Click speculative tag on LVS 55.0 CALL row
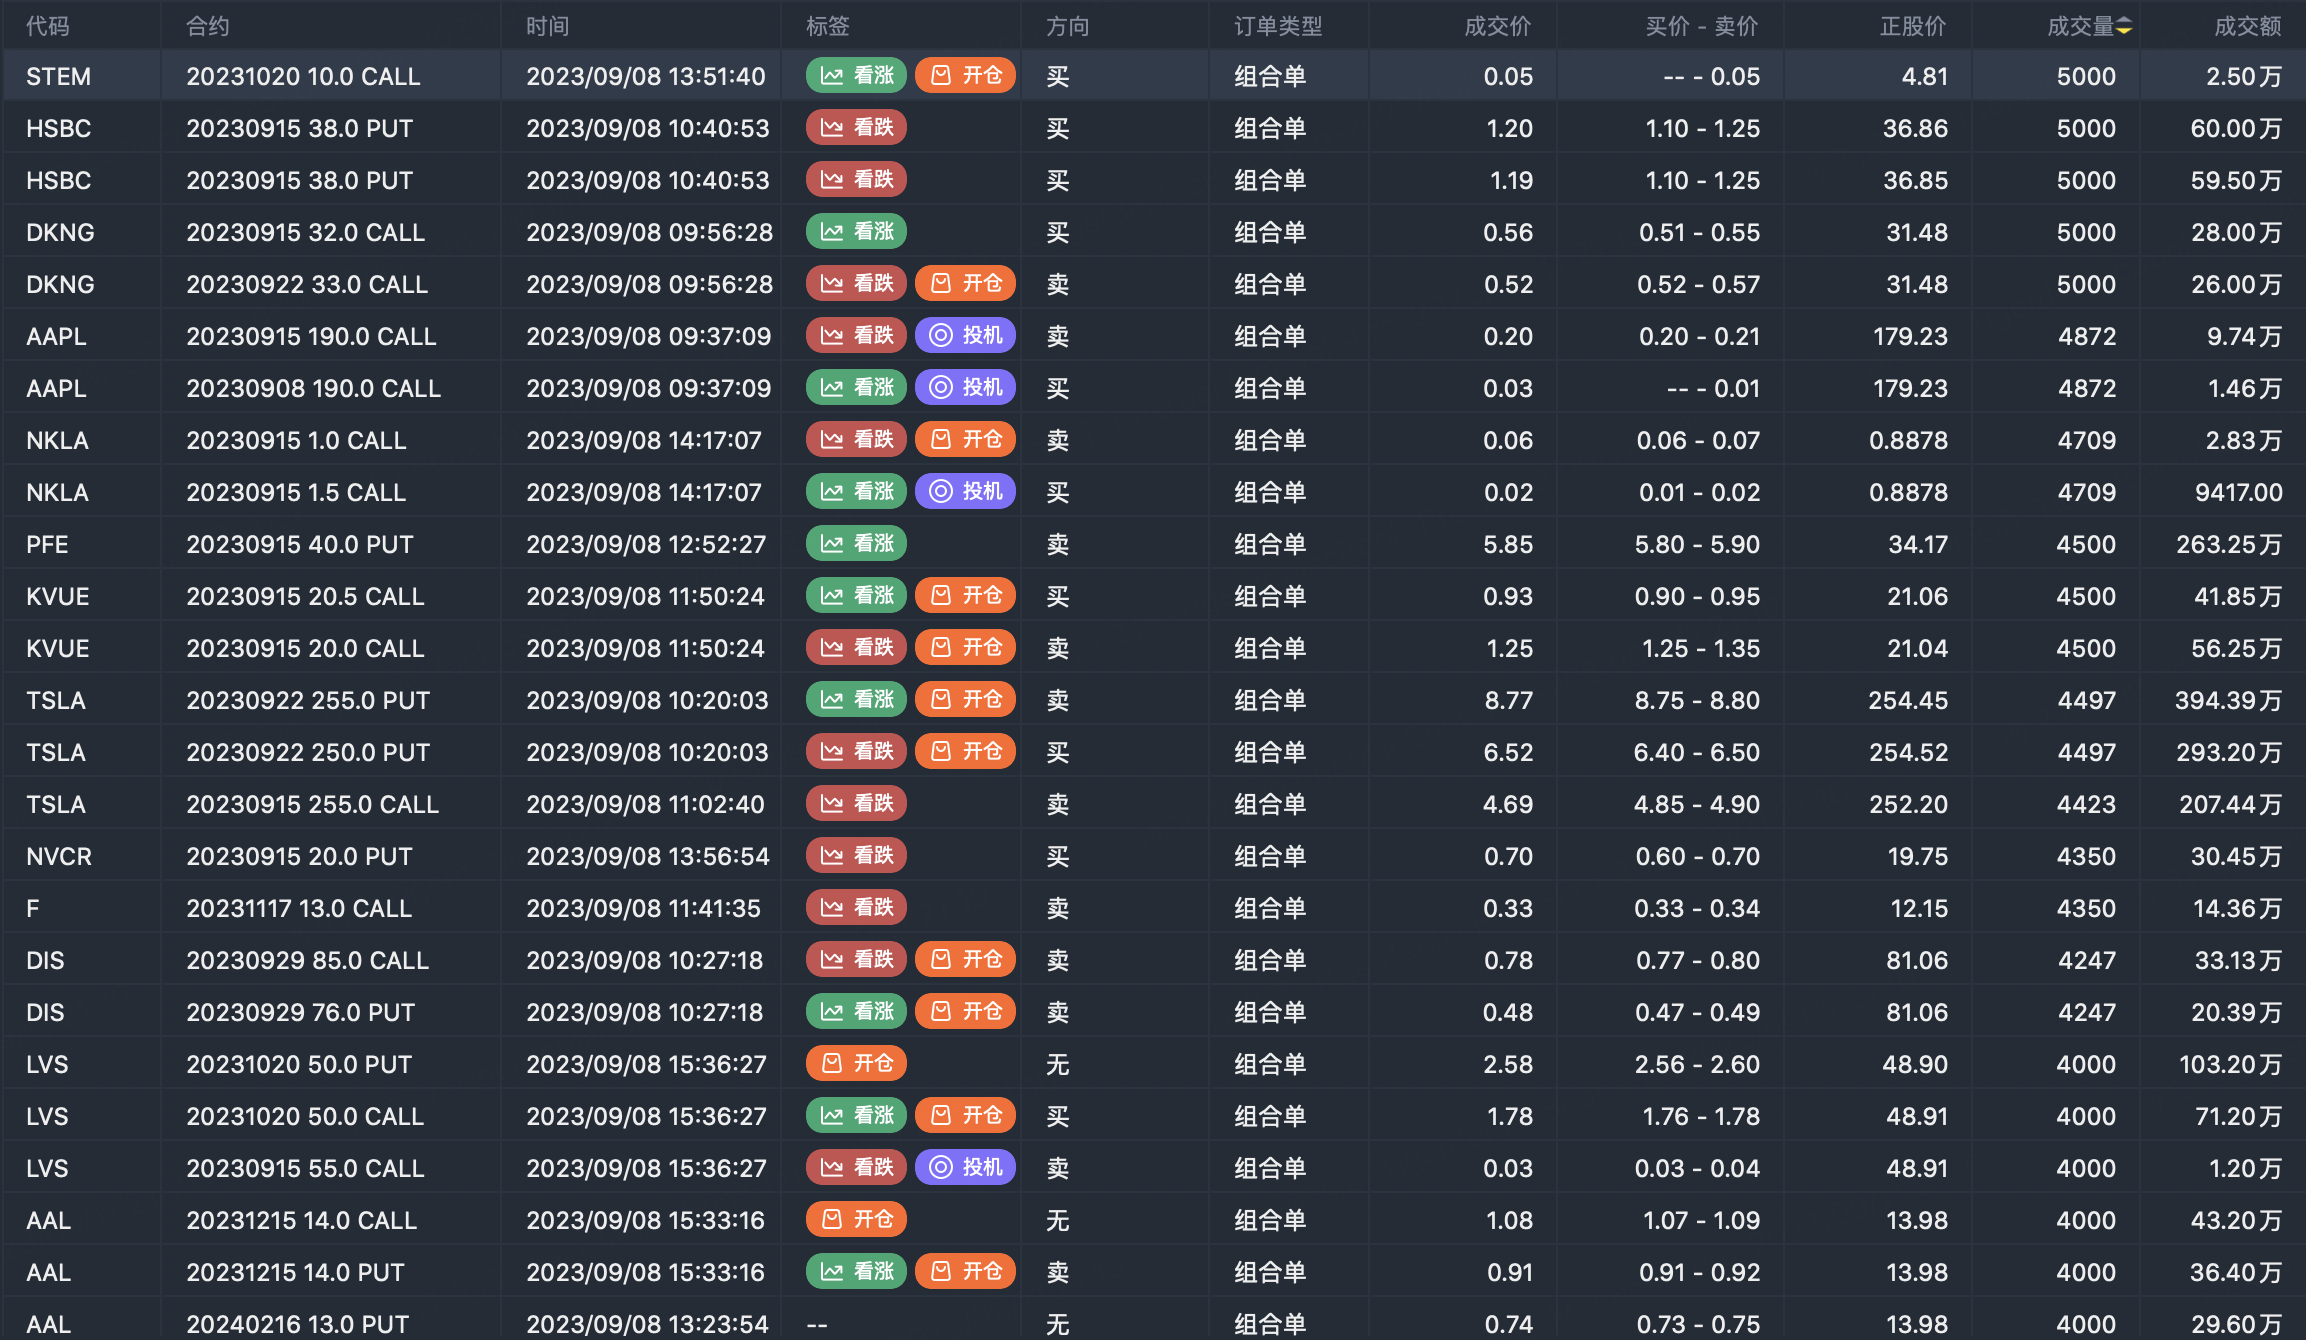 coord(965,1168)
